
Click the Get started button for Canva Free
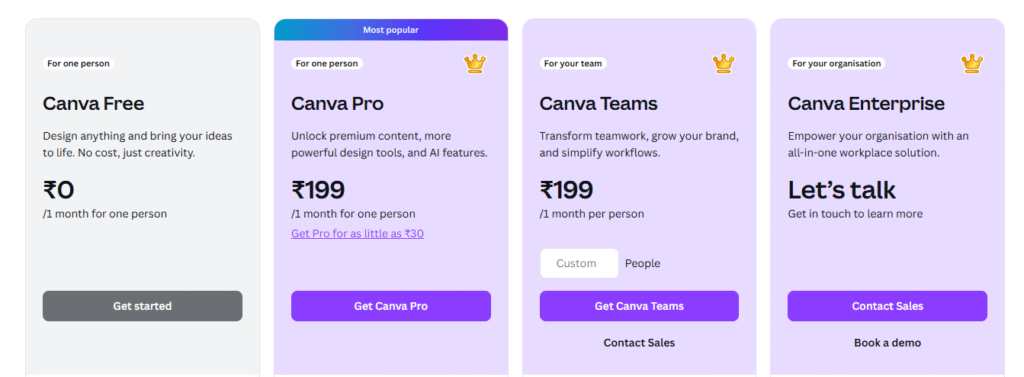(142, 306)
